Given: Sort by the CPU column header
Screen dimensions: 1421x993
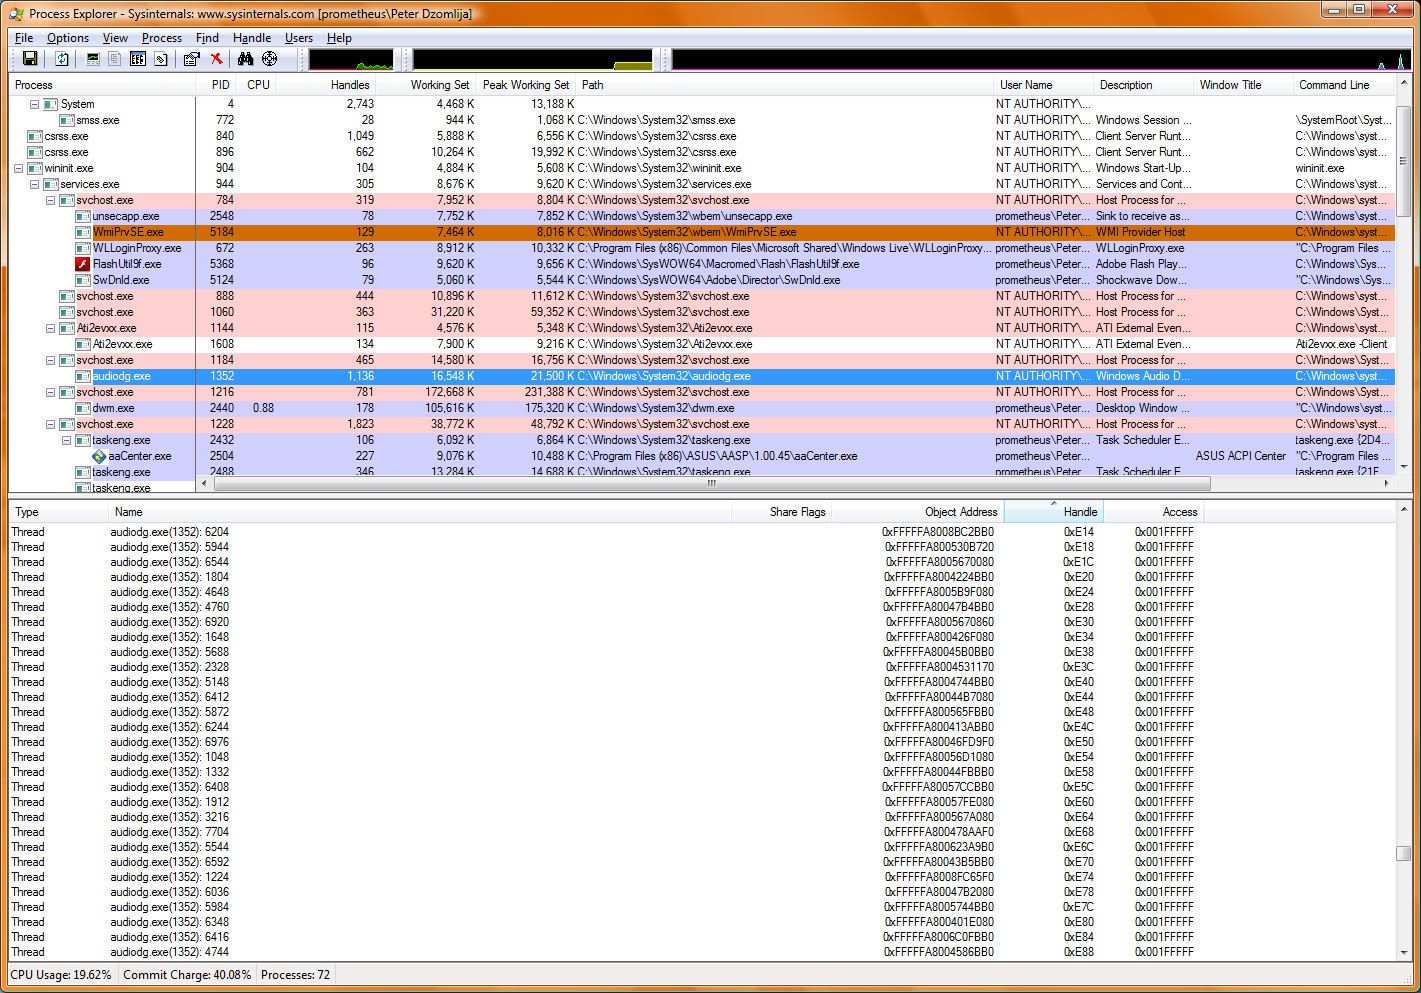Looking at the screenshot, I should coord(258,85).
